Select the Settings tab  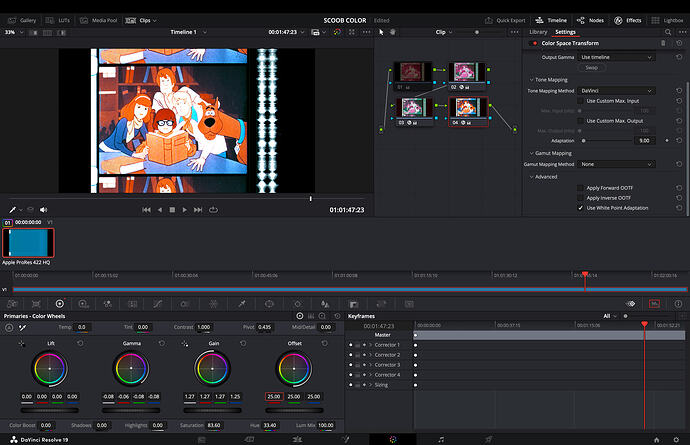coord(566,32)
